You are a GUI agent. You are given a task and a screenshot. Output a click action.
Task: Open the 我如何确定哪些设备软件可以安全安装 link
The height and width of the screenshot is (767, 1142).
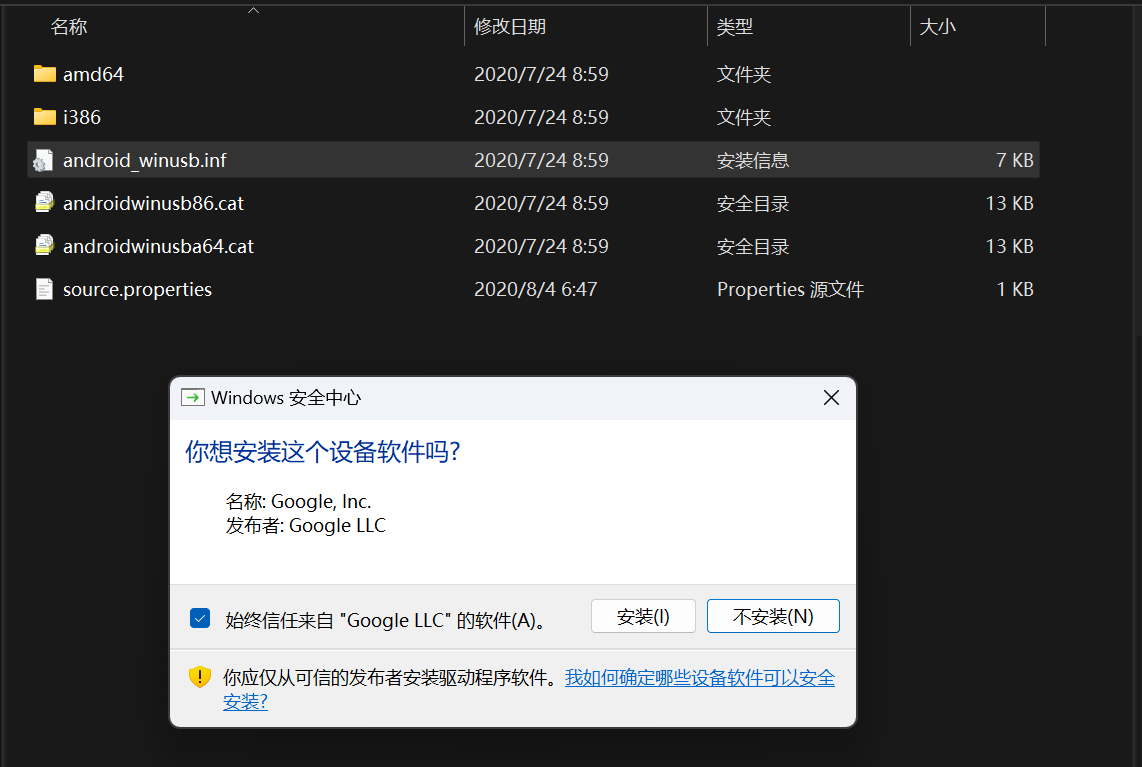click(699, 678)
